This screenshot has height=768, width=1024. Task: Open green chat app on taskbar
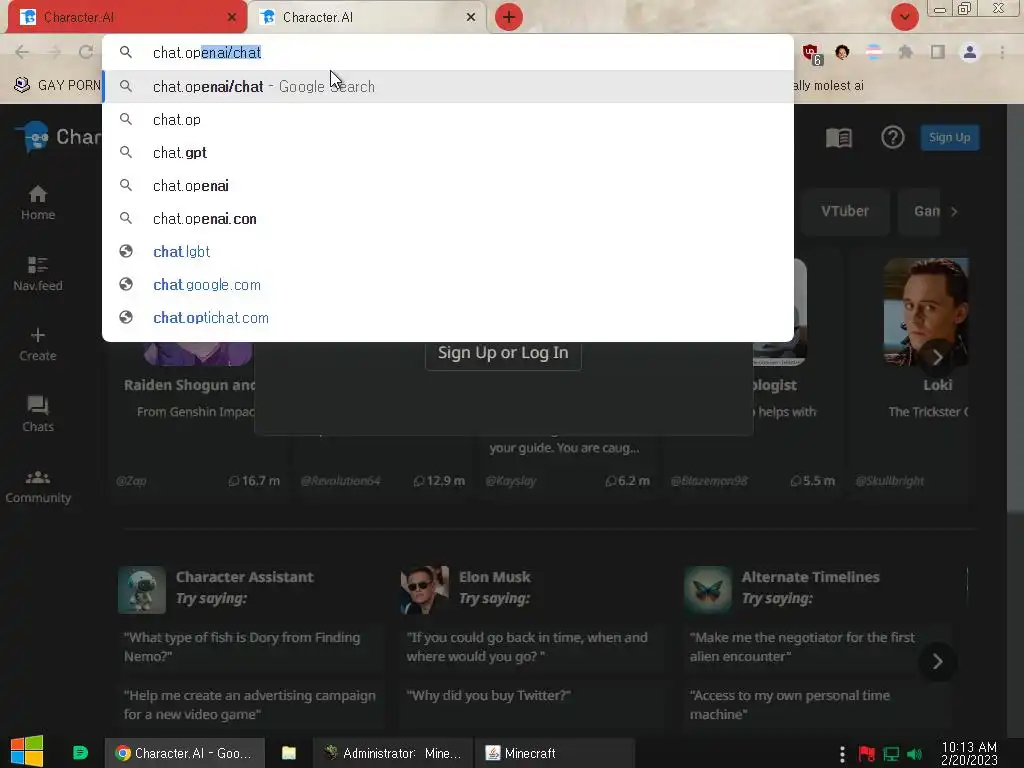80,753
